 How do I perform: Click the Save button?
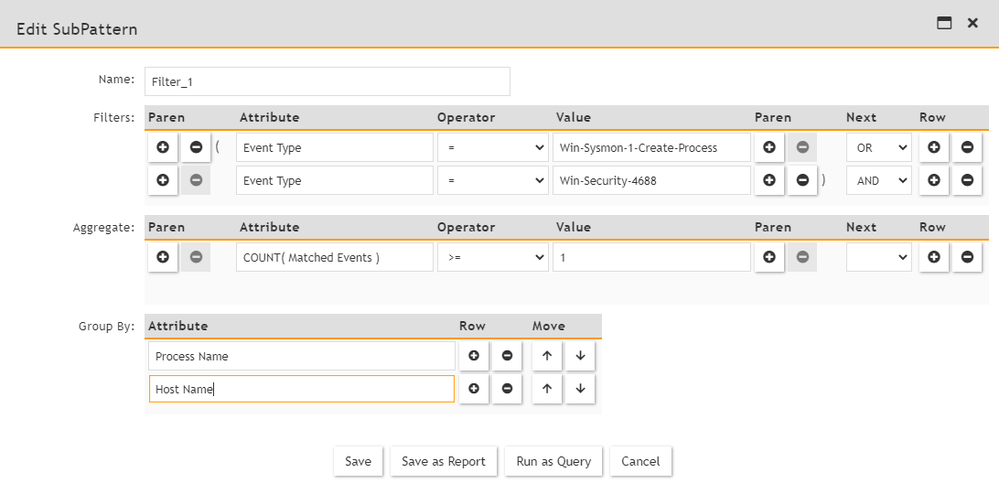point(358,461)
